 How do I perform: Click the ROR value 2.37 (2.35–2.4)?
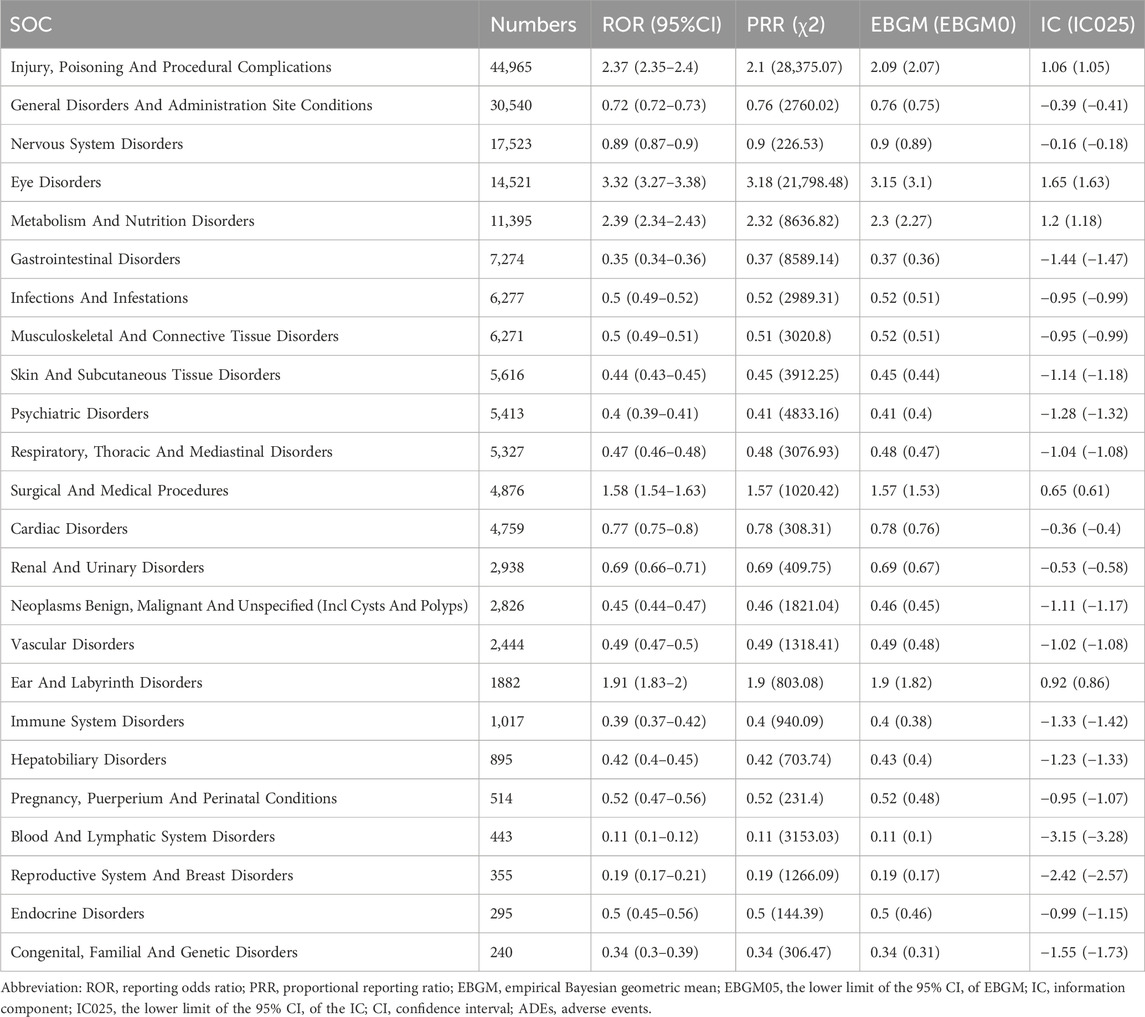pos(650,67)
